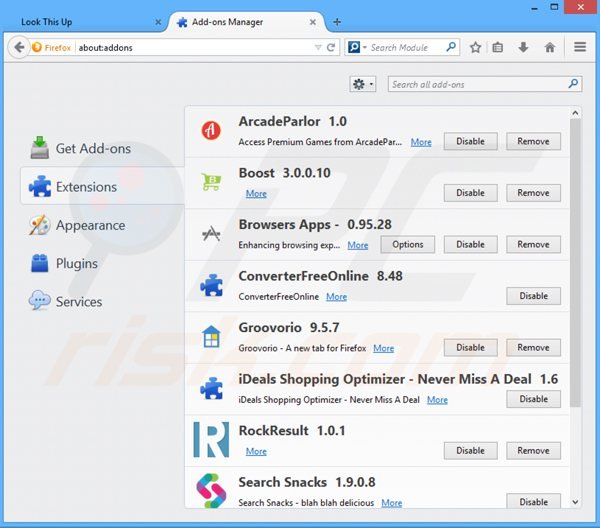600x528 pixels.
Task: Open a new tab with plus button
Action: coord(337,21)
